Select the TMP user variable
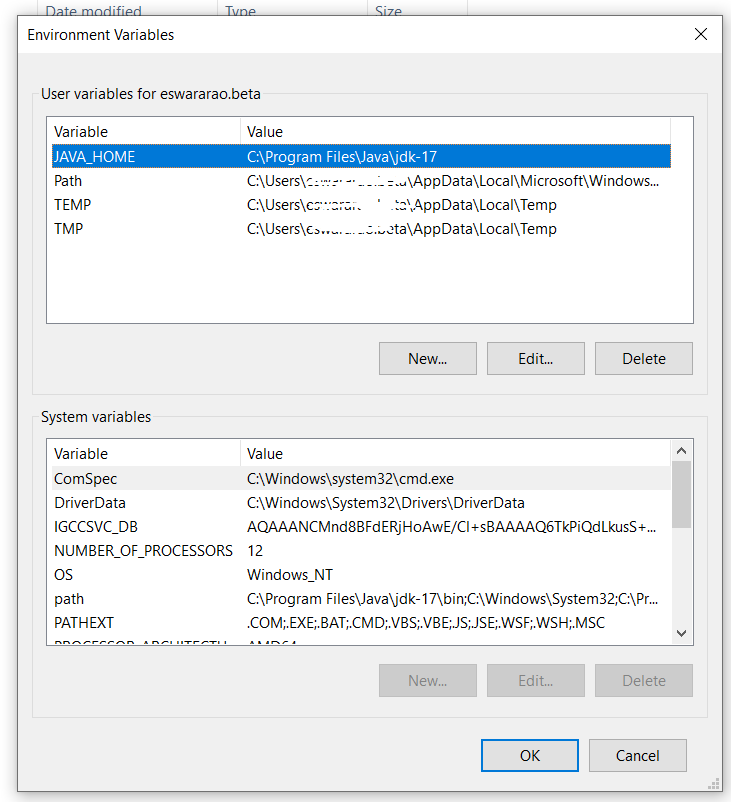The height and width of the screenshot is (802, 731). (x=69, y=229)
